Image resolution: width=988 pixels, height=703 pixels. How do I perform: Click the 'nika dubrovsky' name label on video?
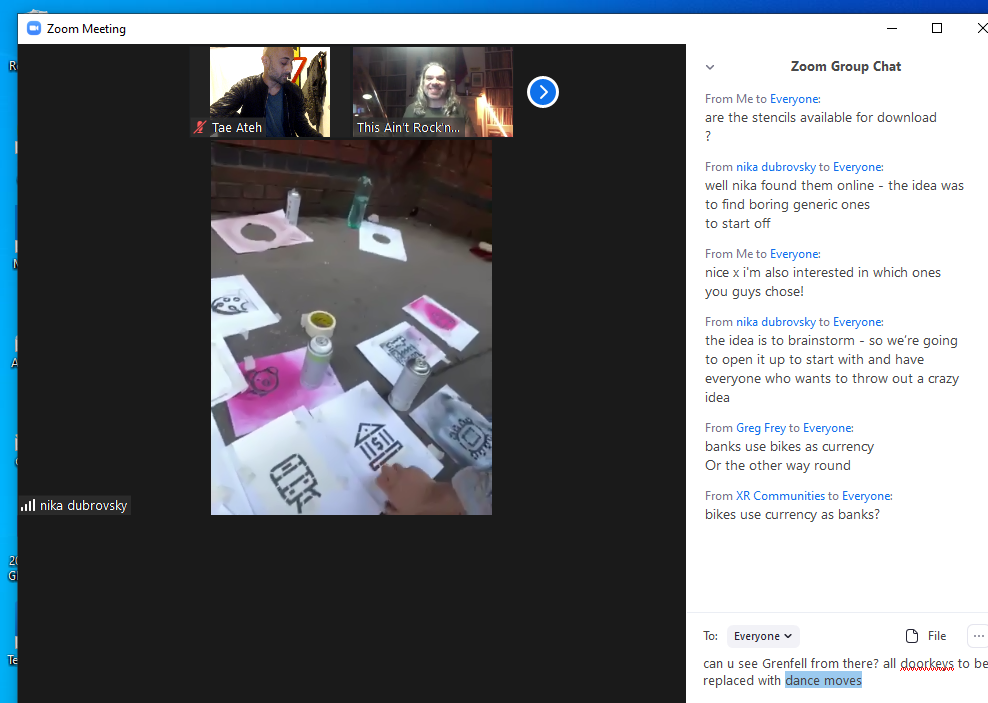(x=83, y=506)
